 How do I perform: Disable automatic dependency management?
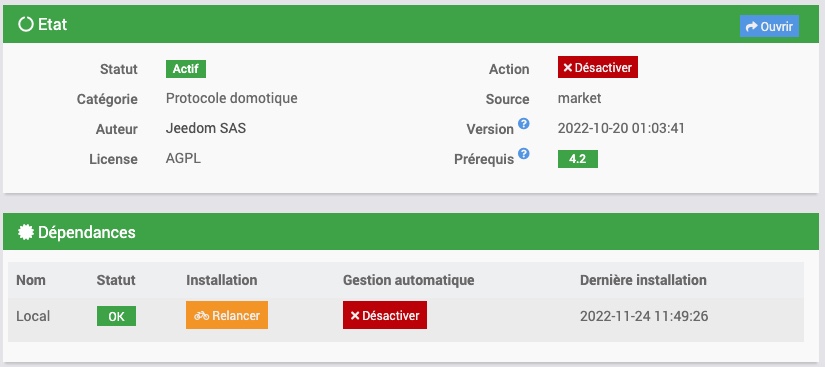(385, 315)
